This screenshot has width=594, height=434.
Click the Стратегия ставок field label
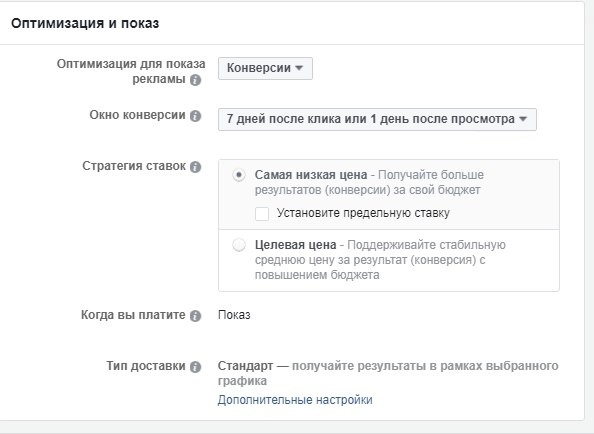pos(134,166)
